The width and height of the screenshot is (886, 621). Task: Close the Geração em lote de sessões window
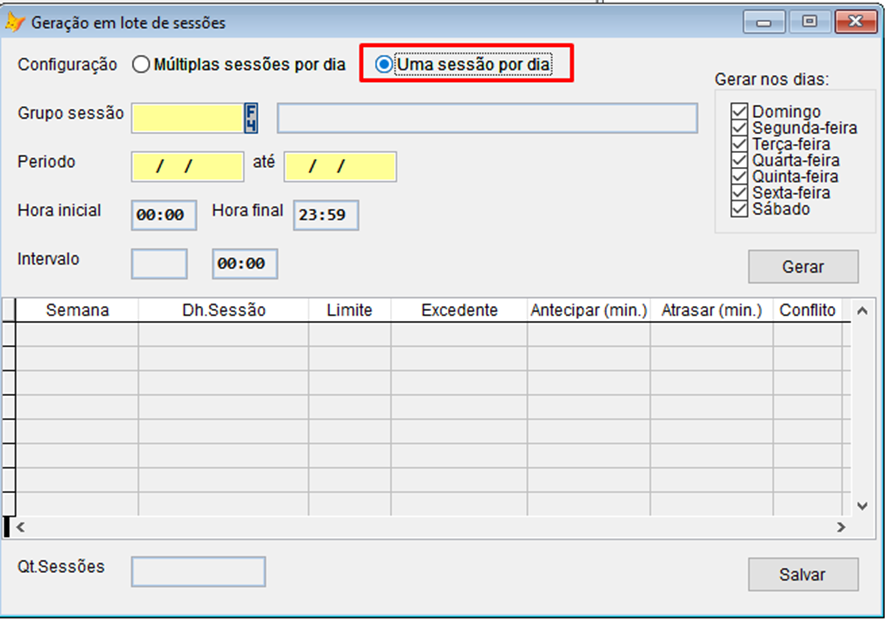(855, 22)
